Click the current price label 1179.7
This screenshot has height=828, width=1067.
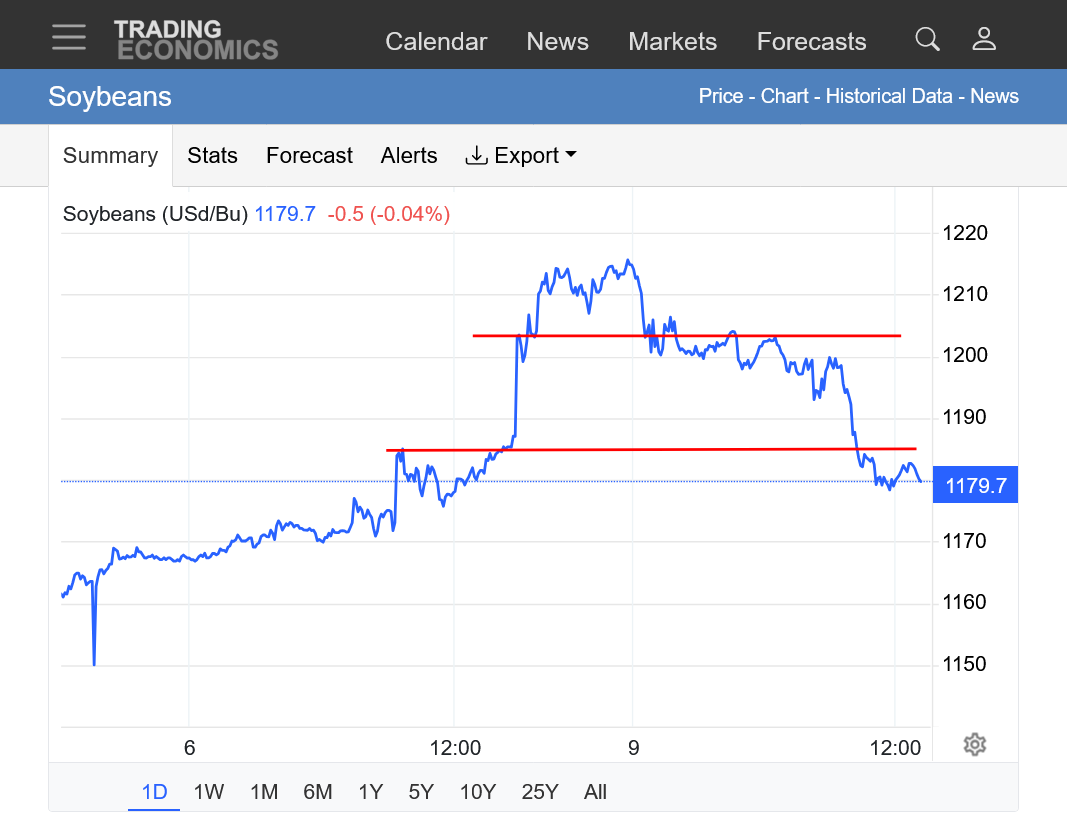[975, 485]
